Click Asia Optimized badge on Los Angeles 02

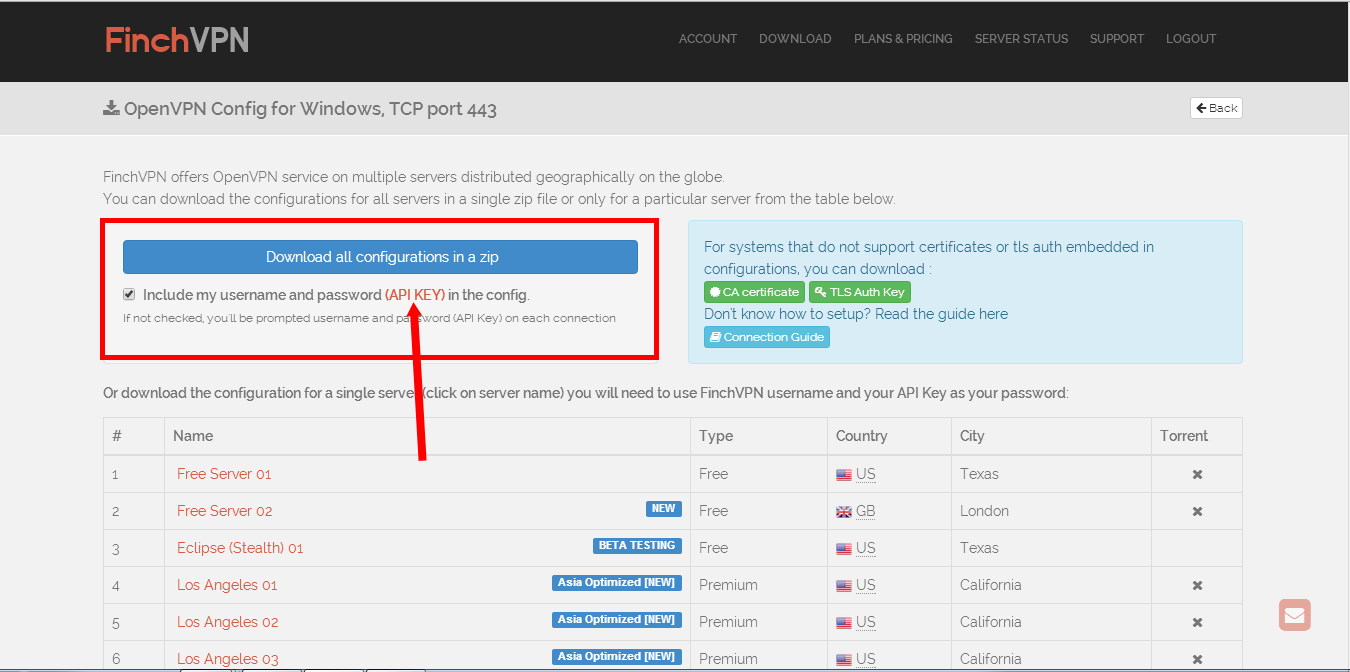617,620
